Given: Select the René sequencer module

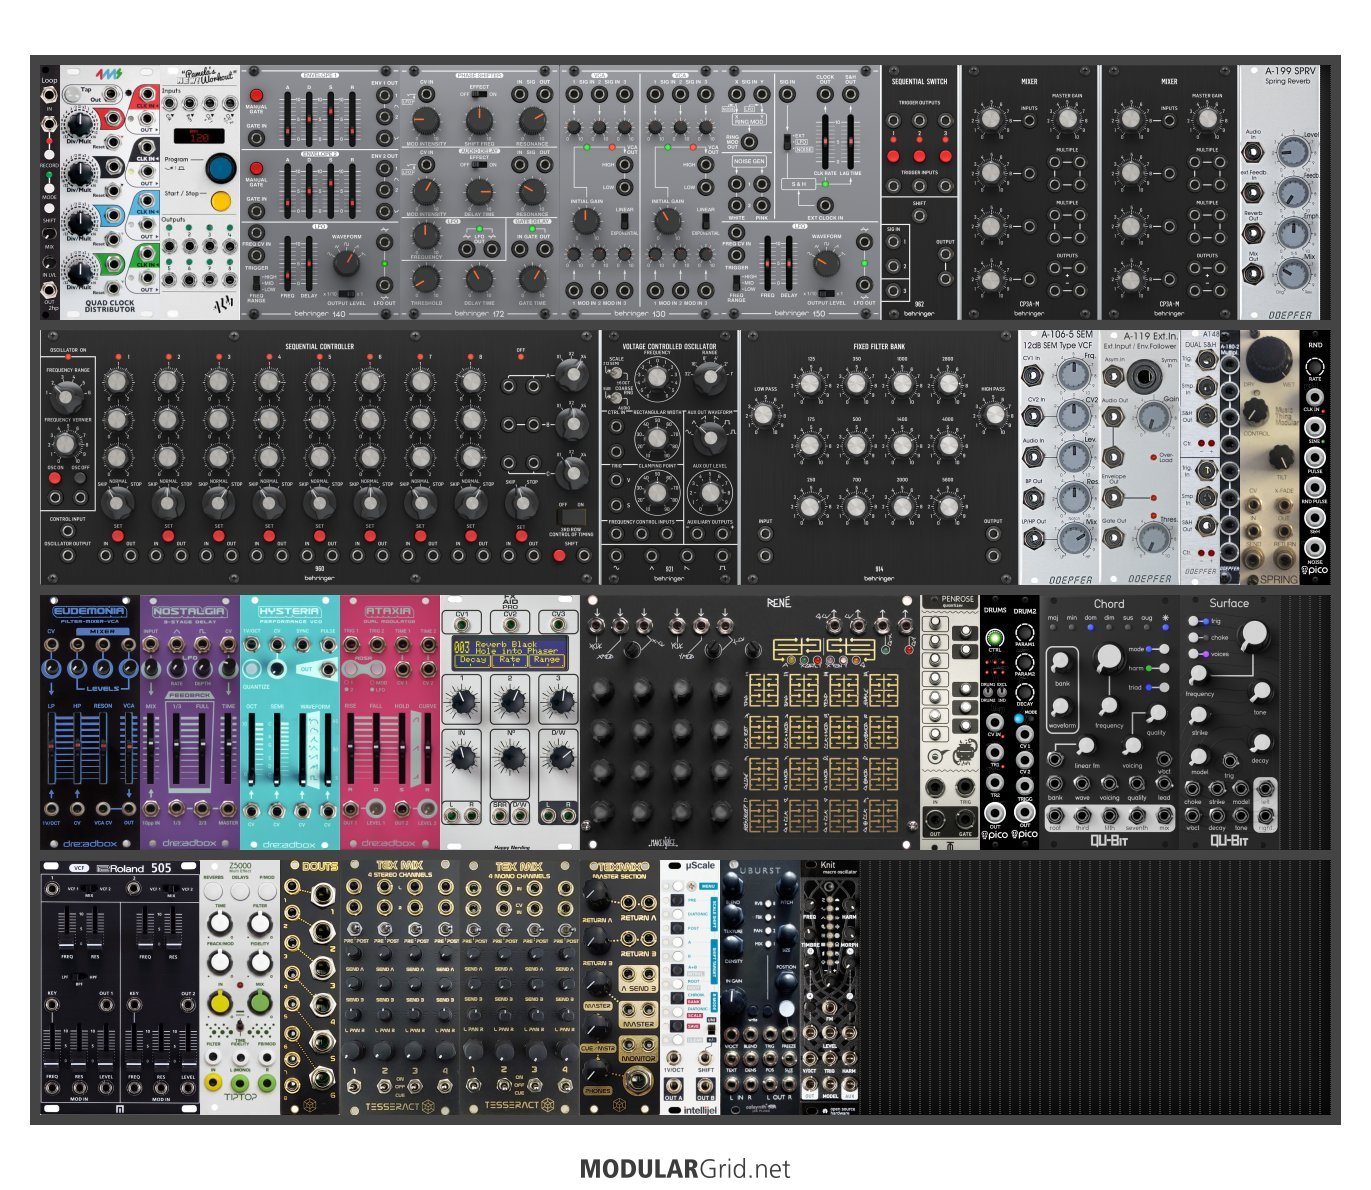Looking at the screenshot, I should 750,722.
